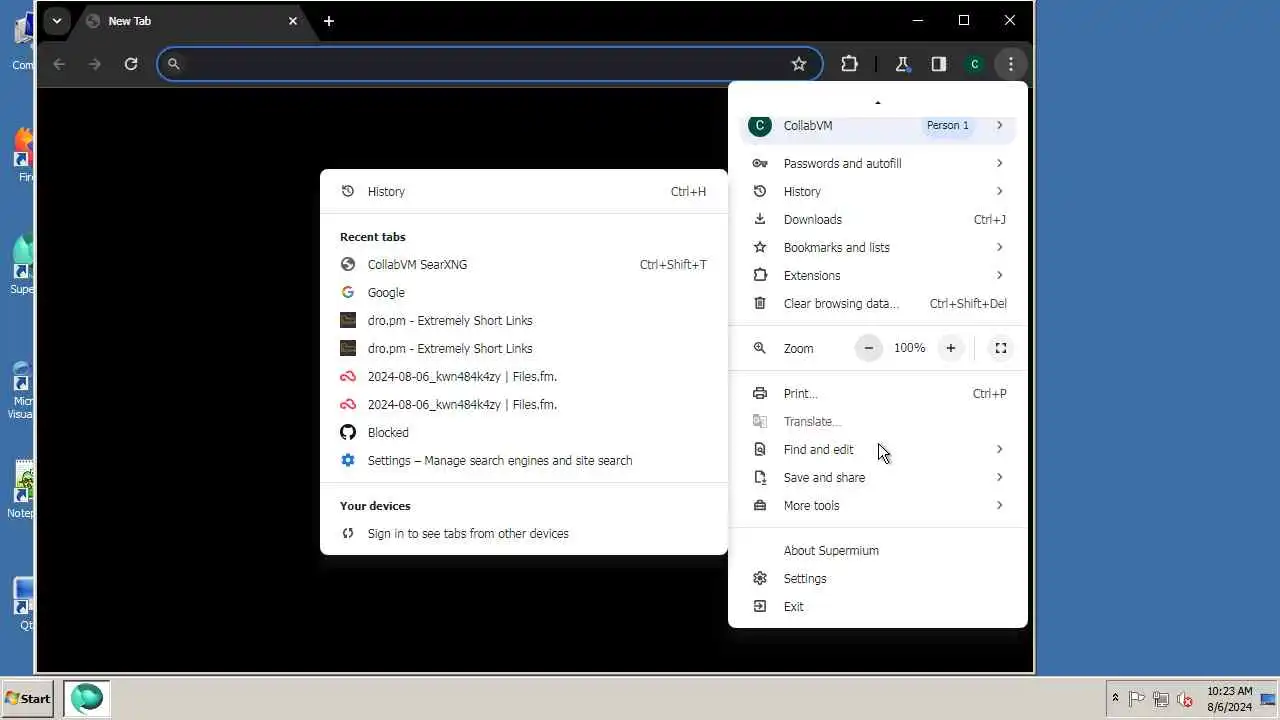Click the back navigation arrow

click(59, 64)
